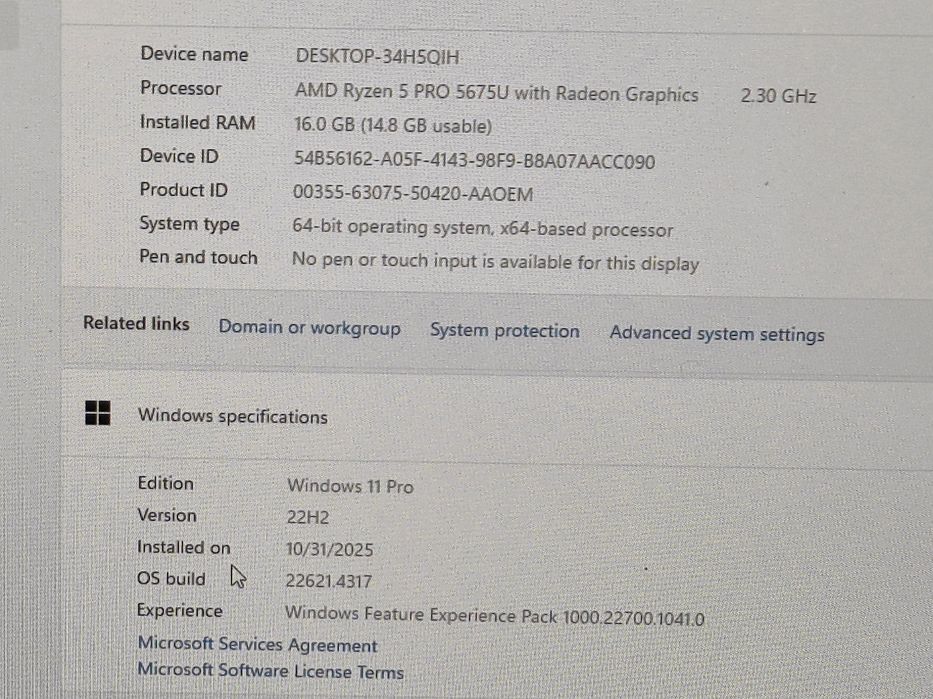Click the 16.0 GB installed RAM value
The height and width of the screenshot is (699, 933).
[x=393, y=126]
